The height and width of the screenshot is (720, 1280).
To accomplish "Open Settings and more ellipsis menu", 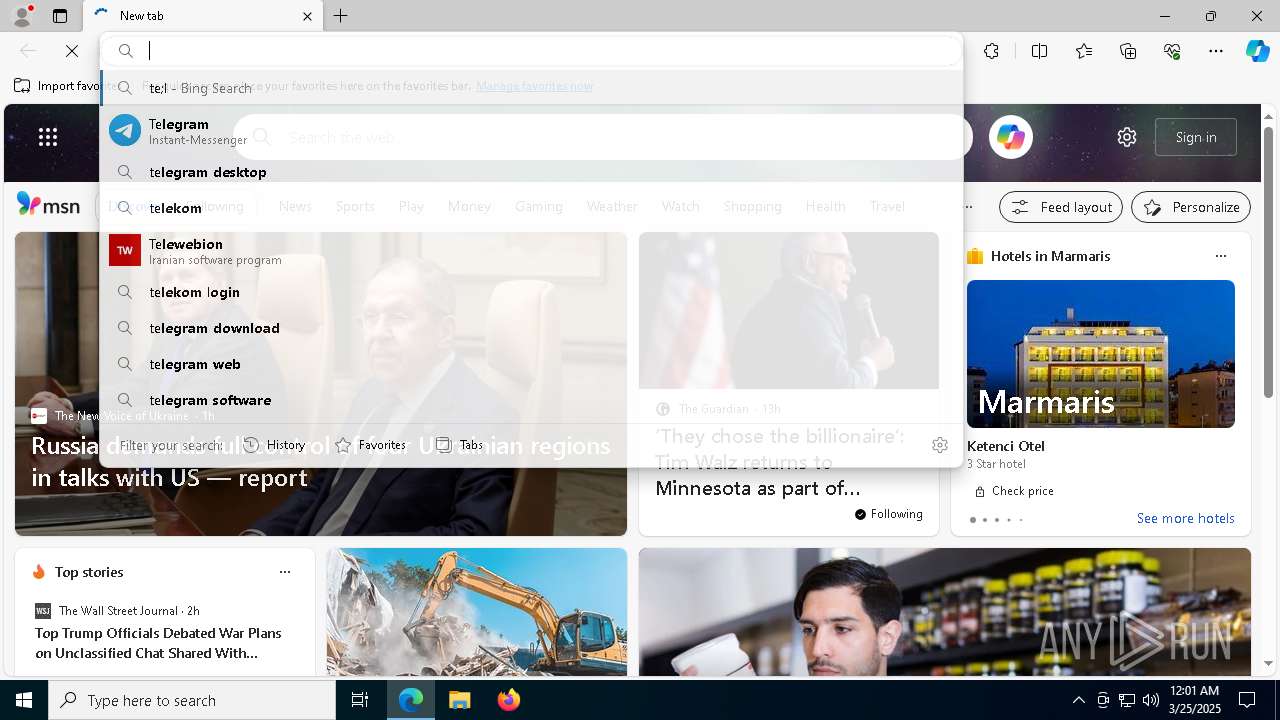I will [1216, 51].
